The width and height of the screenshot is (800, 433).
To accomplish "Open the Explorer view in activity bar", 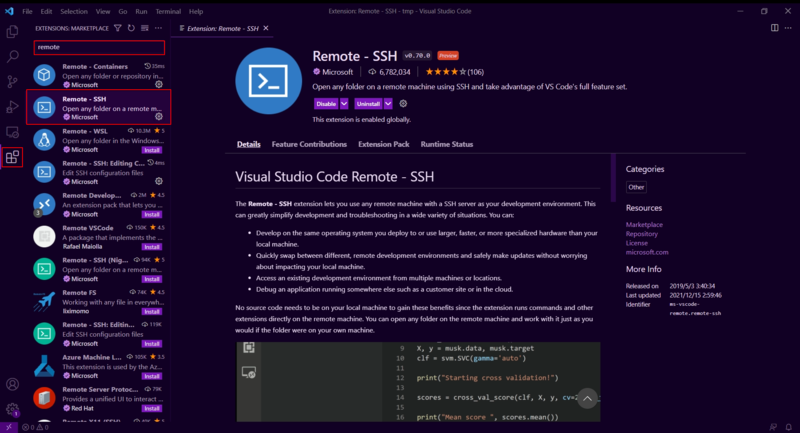I will 12,32.
